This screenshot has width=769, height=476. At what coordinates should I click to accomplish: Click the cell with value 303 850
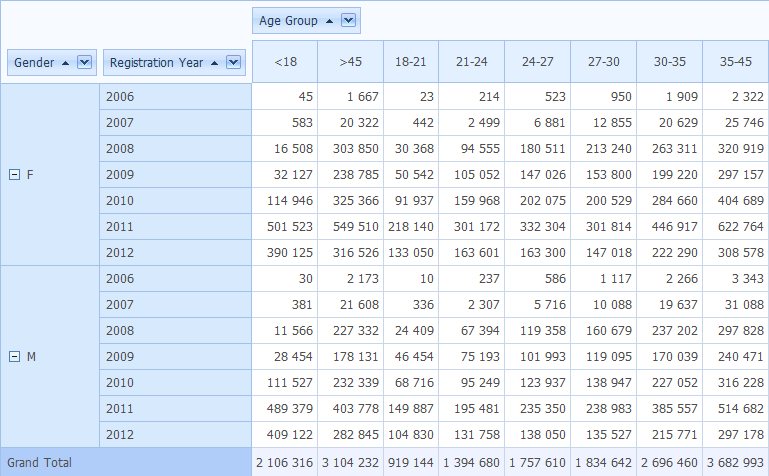pos(350,149)
